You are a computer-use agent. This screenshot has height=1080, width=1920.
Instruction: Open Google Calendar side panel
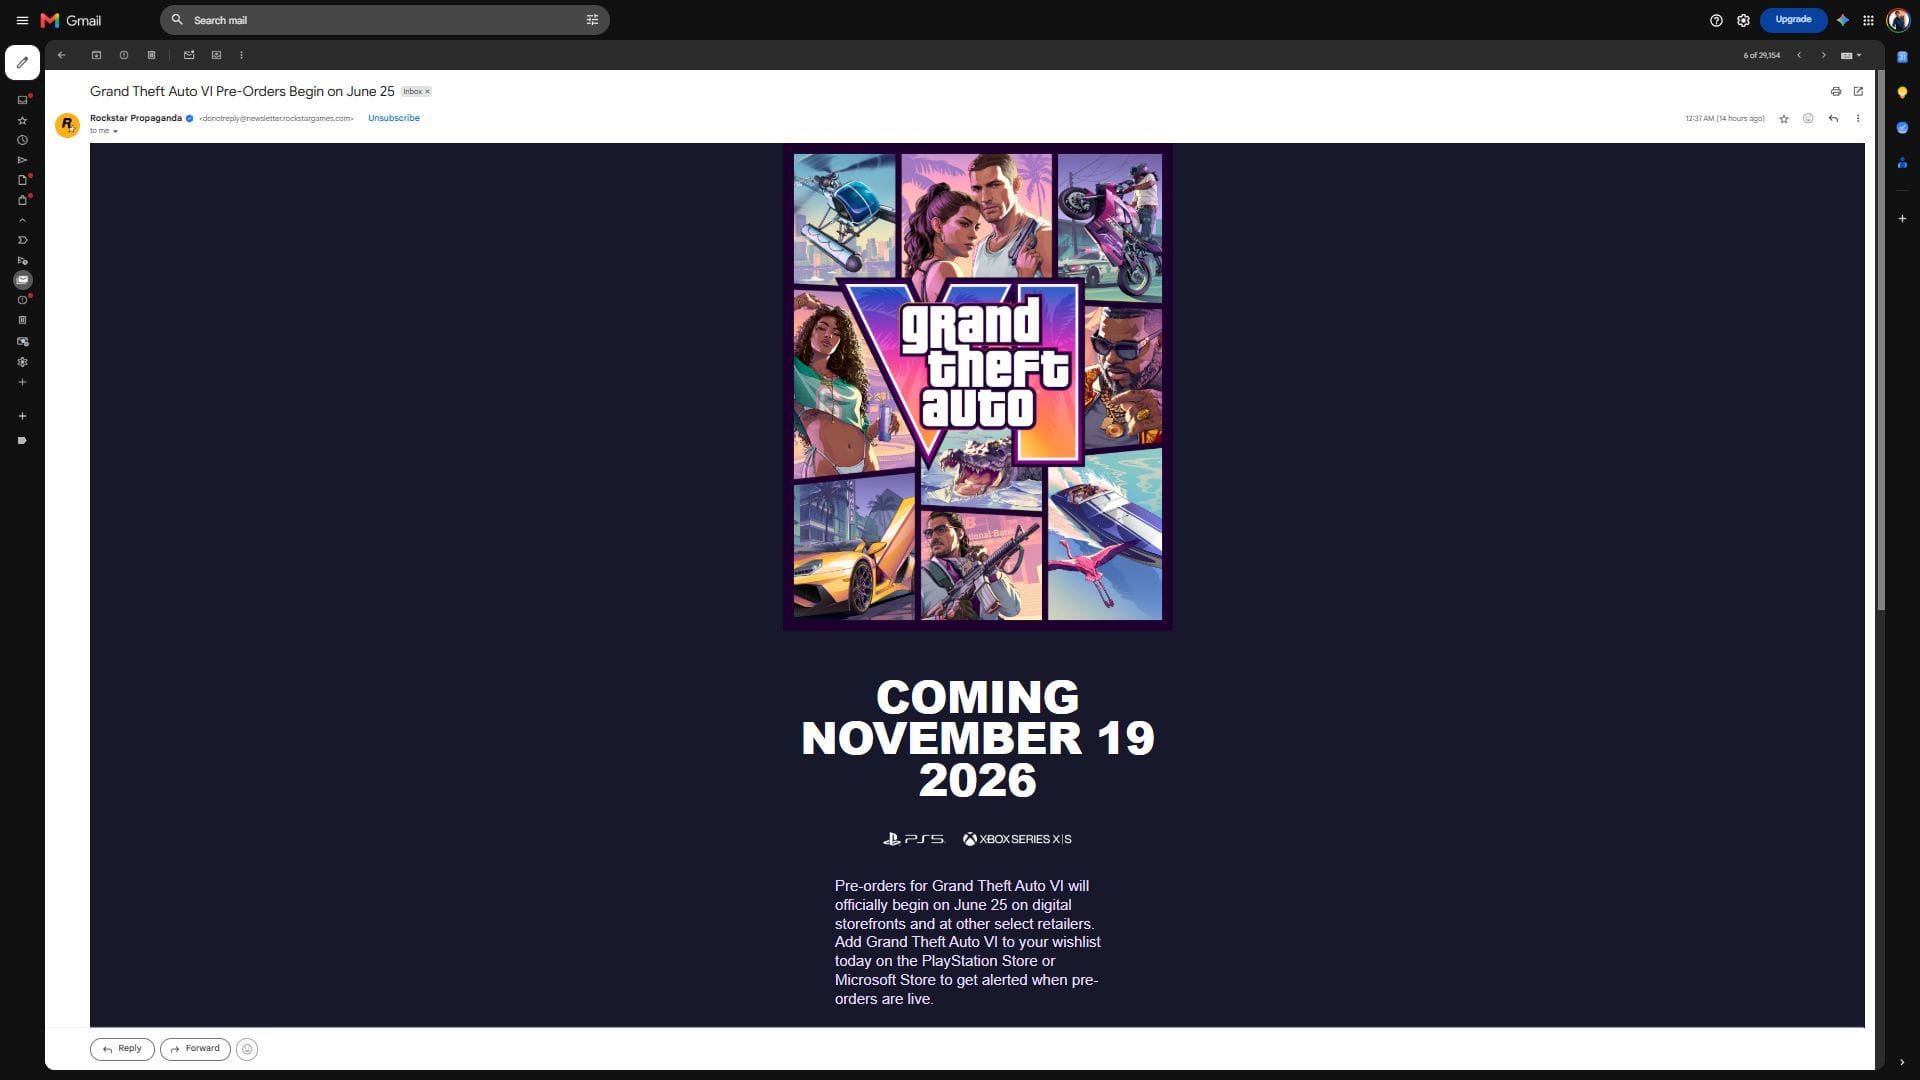point(1902,57)
